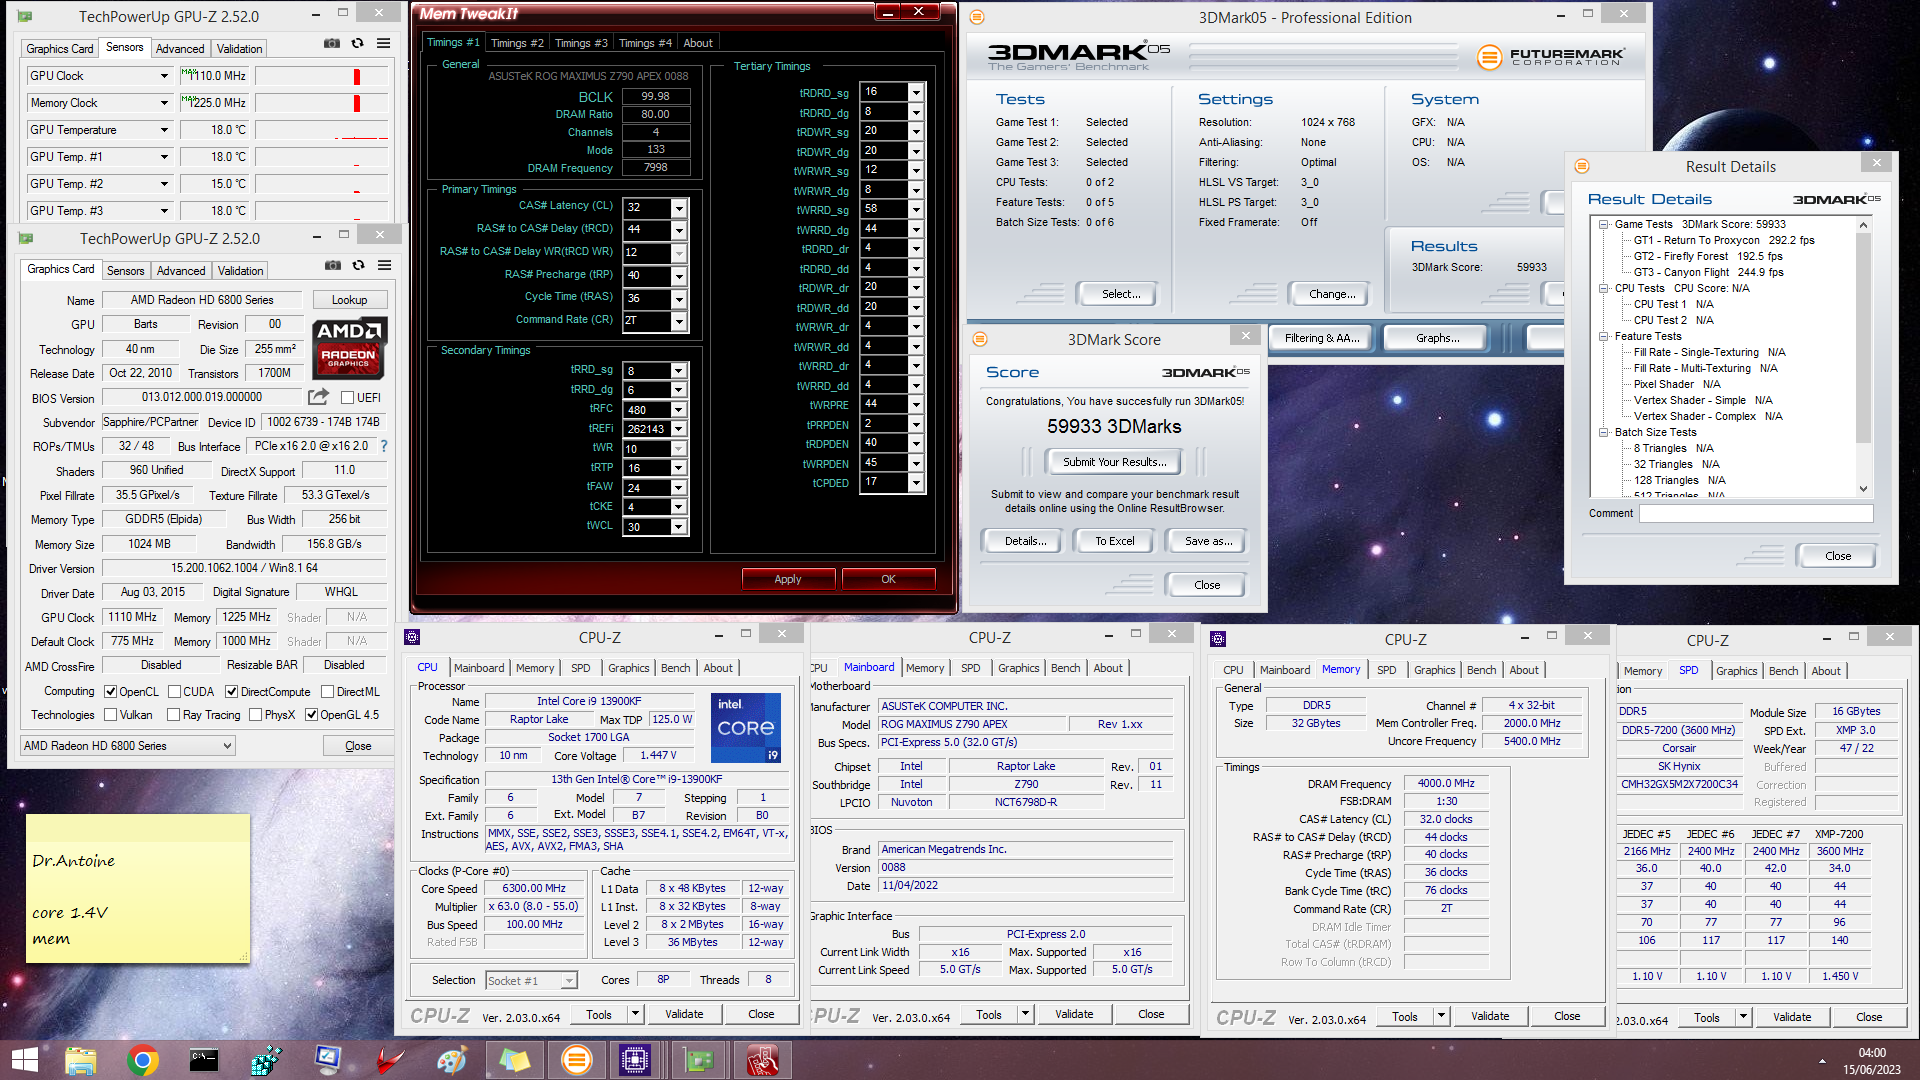Click the screenshot camera icon in GPU-Z Sensors window

pyautogui.click(x=332, y=44)
